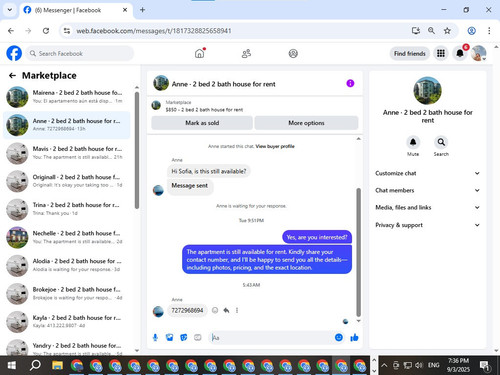Viewport: 500px width, 375px height.
Task: Open File Explorer from the taskbar
Action: click(x=57, y=365)
